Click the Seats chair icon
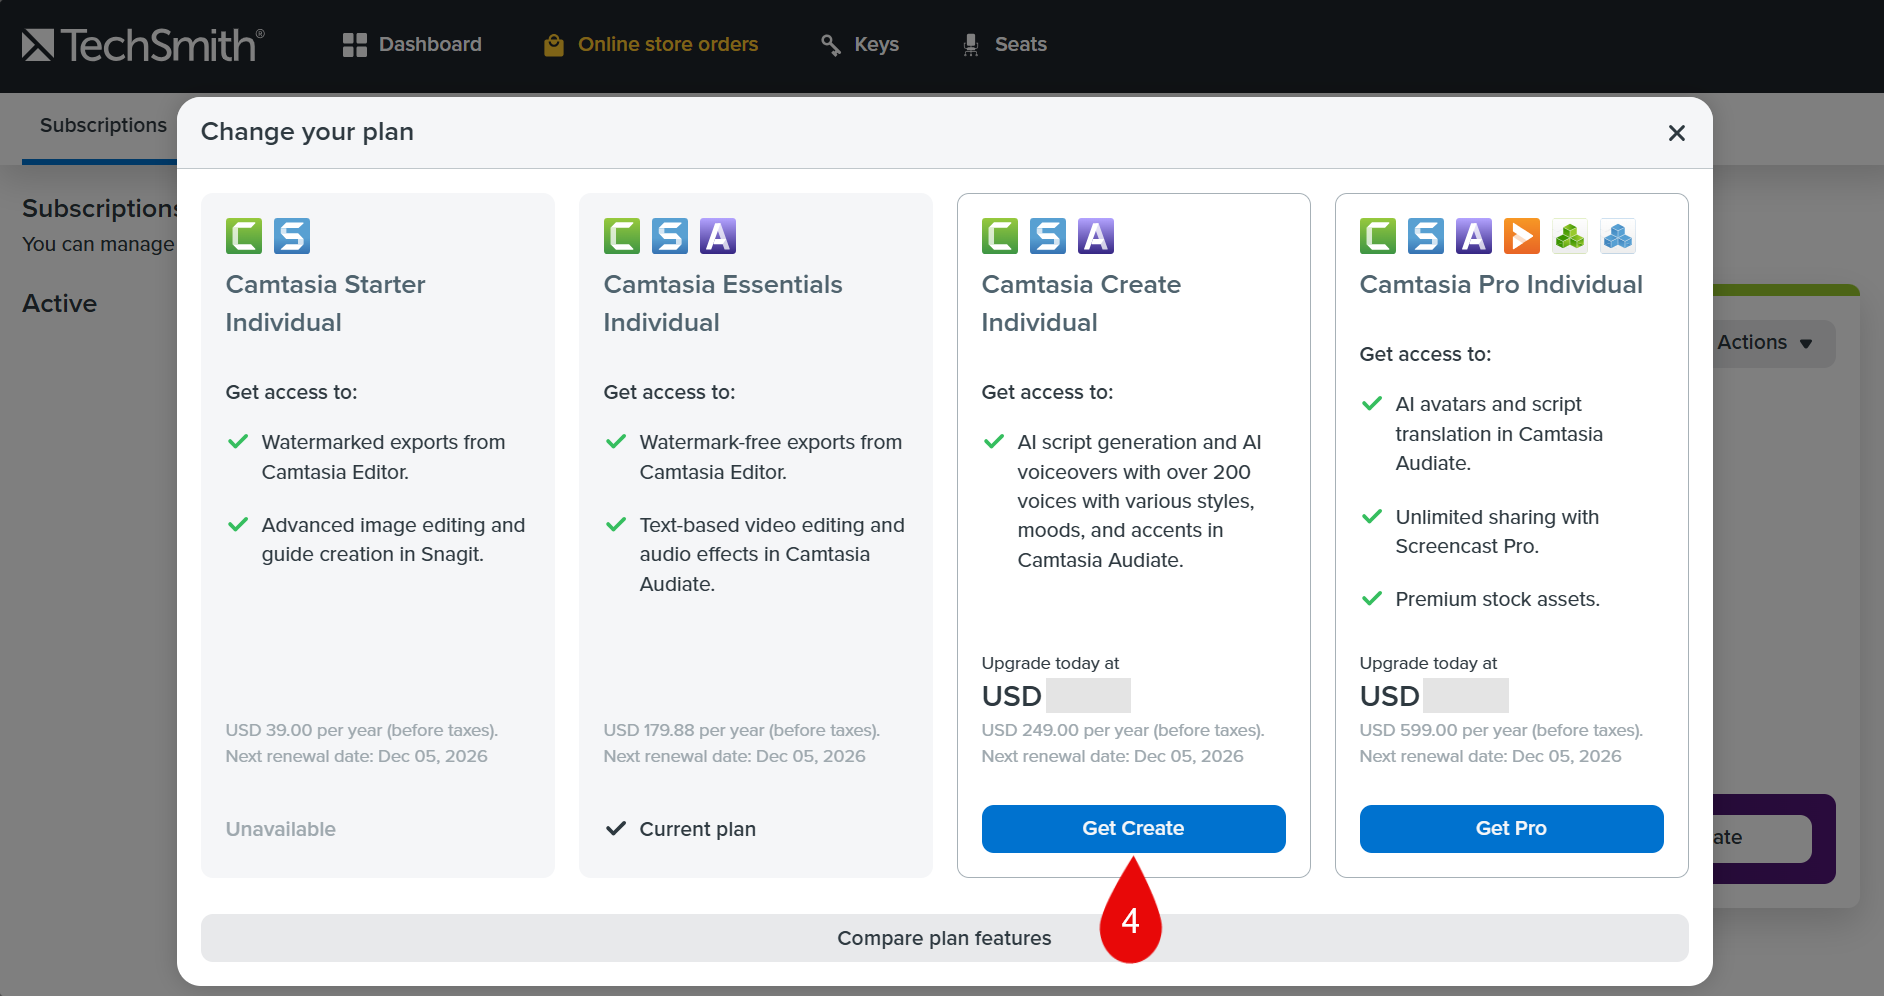The height and width of the screenshot is (996, 1884). pos(971,45)
